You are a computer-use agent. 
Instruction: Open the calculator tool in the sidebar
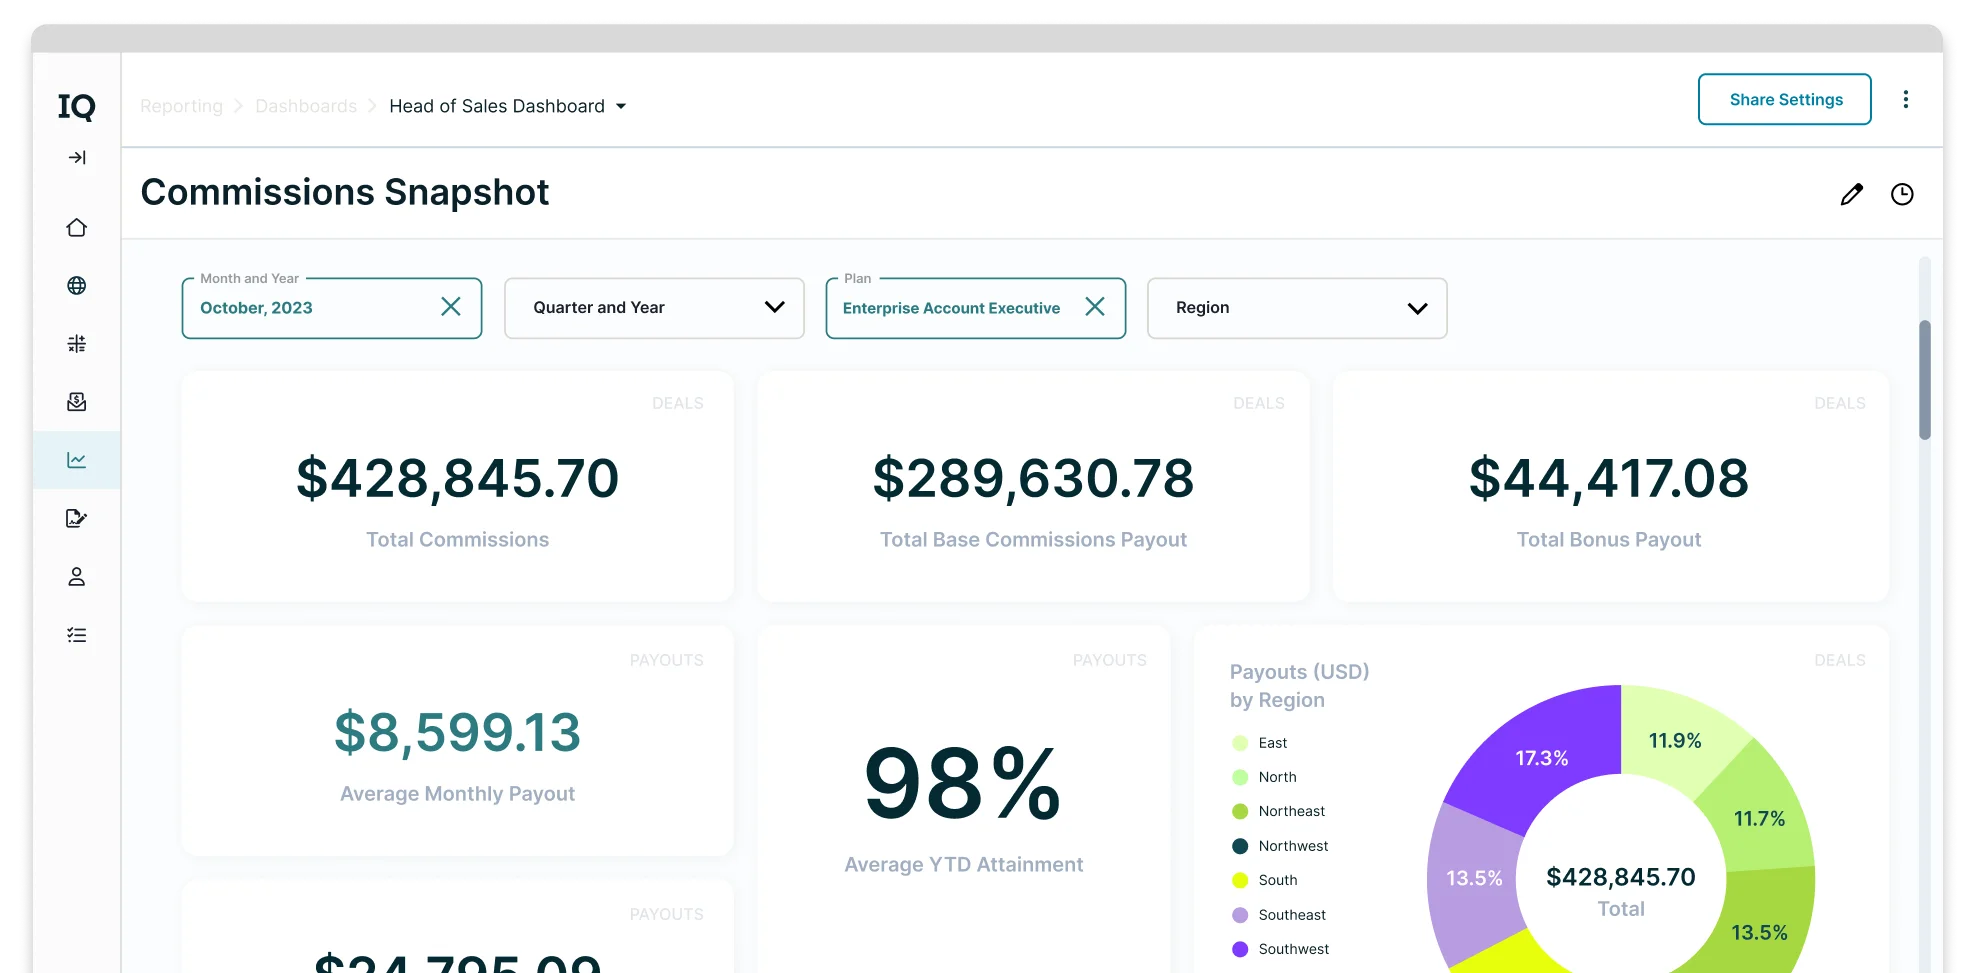[x=77, y=344]
